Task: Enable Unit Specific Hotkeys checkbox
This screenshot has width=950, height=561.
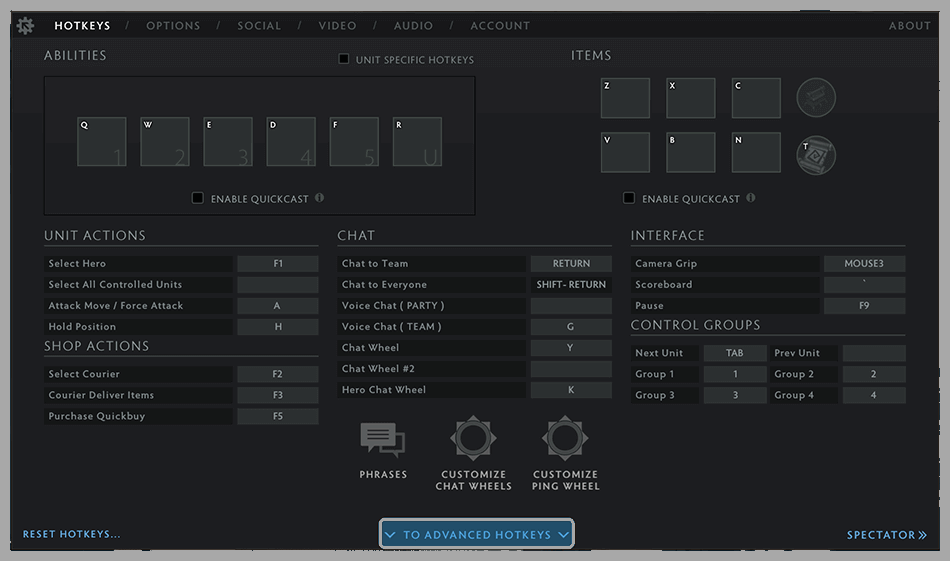Action: click(344, 59)
